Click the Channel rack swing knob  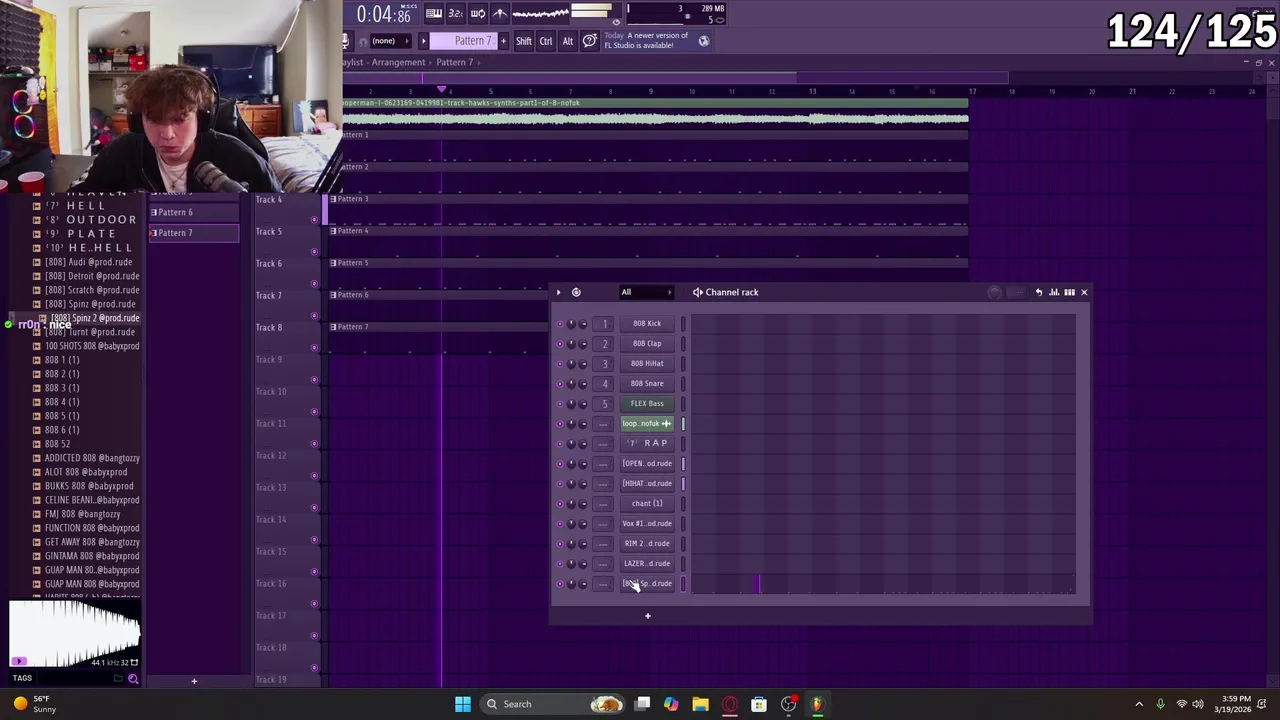pos(994,292)
